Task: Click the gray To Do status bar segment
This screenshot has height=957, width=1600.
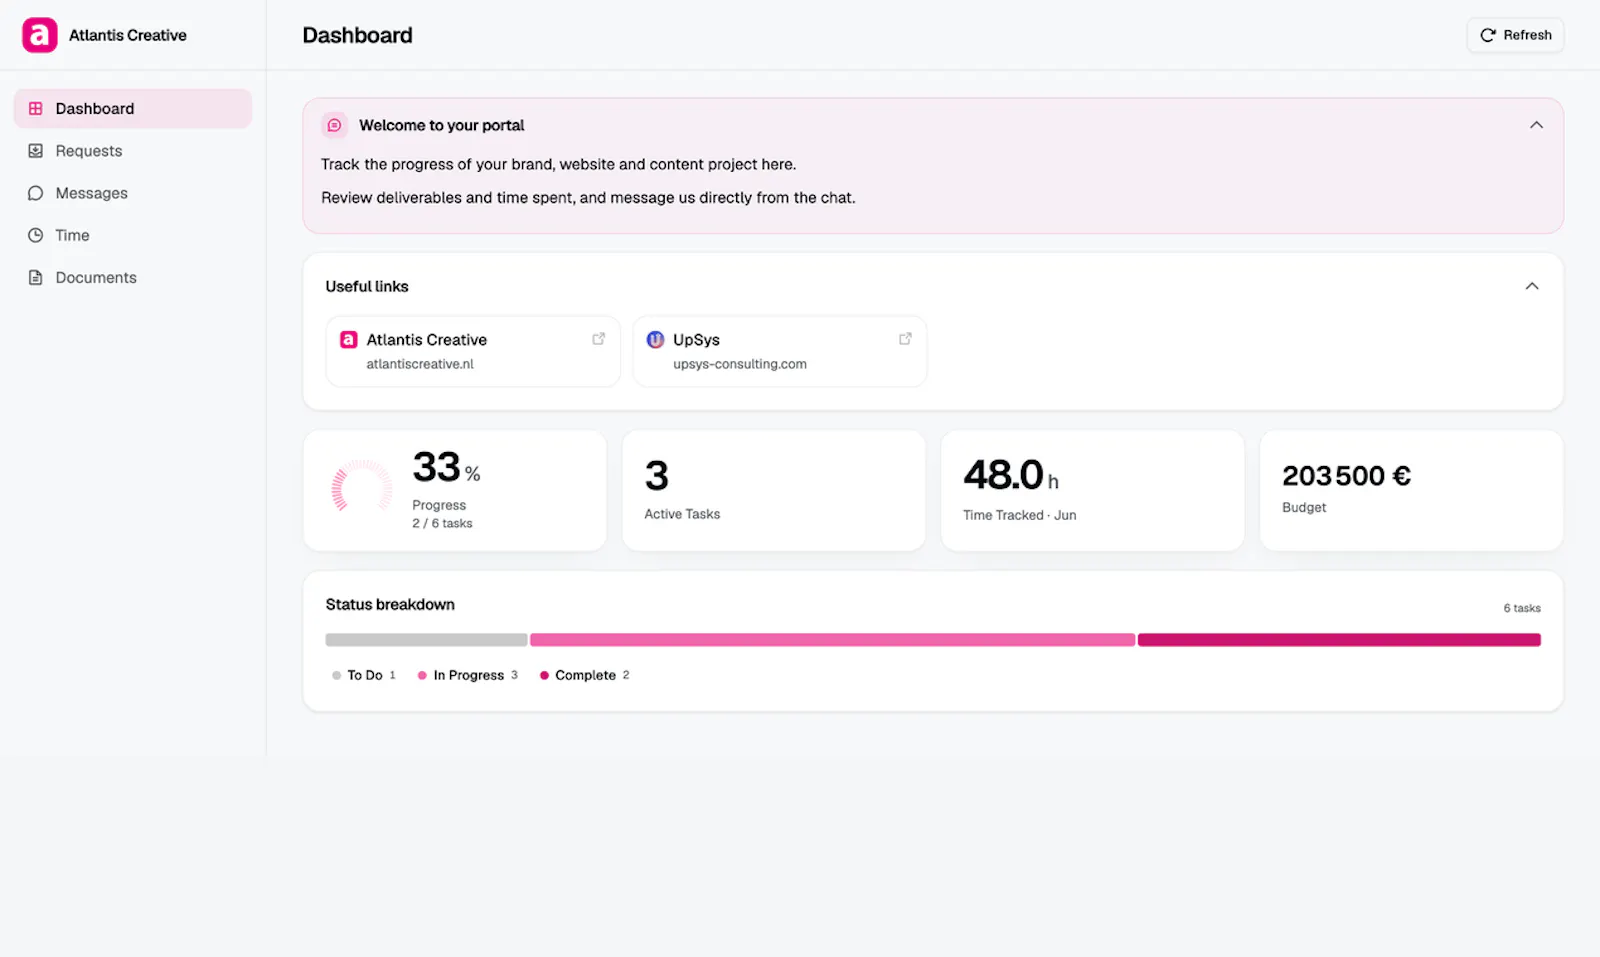Action: pos(426,640)
